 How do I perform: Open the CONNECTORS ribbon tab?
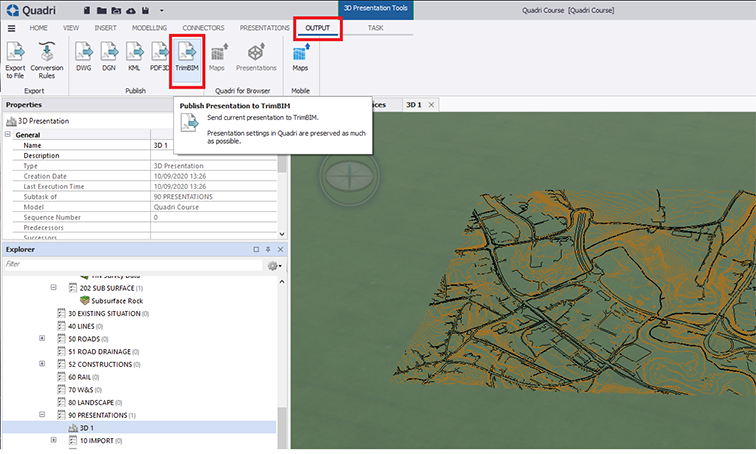pos(203,28)
